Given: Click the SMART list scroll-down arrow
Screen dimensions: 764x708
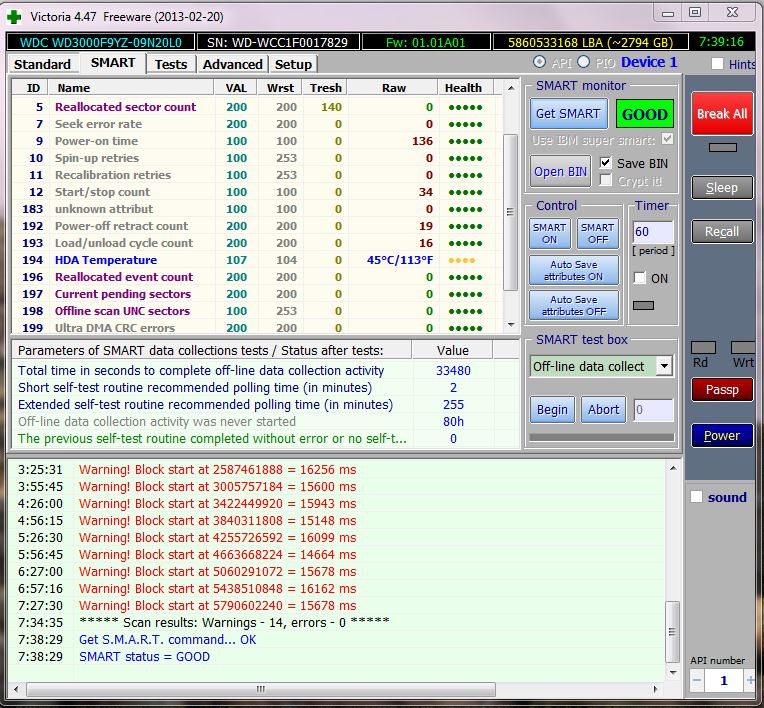Looking at the screenshot, I should pos(511,325).
